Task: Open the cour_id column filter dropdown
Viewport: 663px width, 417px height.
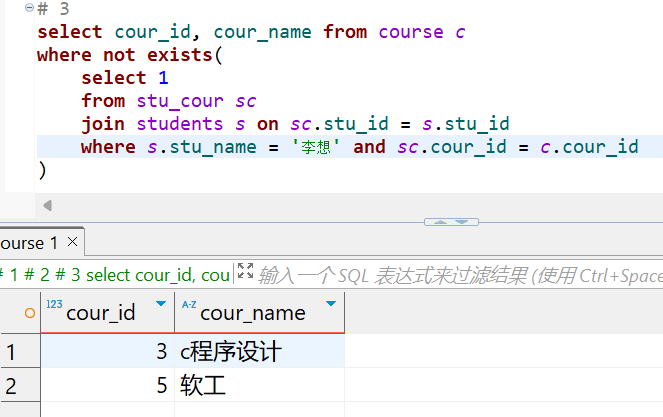Action: [x=160, y=303]
